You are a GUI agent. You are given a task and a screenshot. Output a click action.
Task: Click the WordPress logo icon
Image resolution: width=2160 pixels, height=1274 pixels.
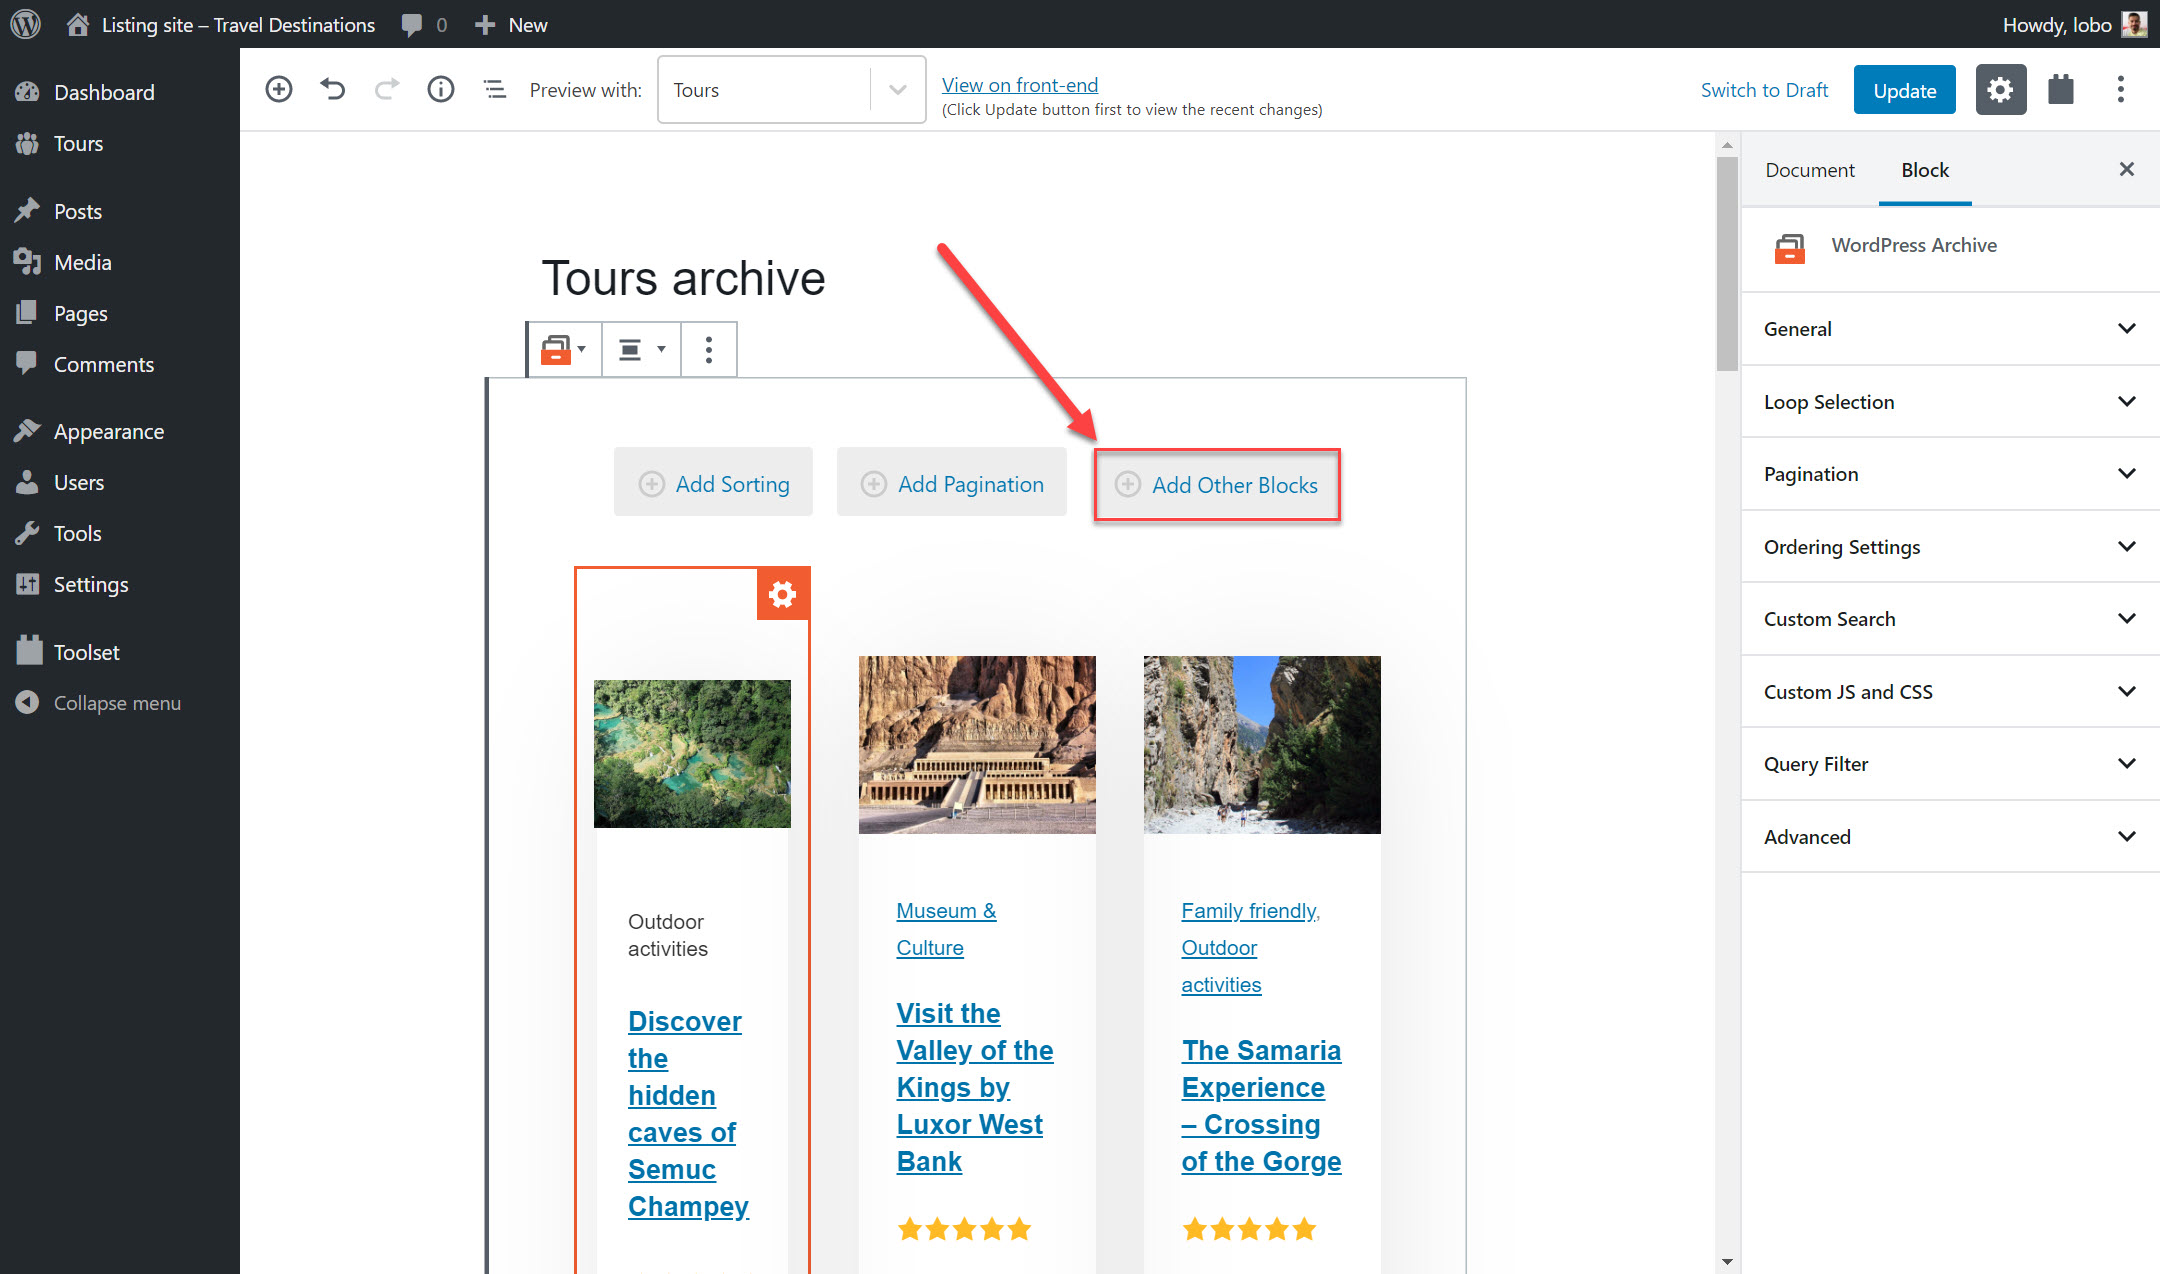25,24
